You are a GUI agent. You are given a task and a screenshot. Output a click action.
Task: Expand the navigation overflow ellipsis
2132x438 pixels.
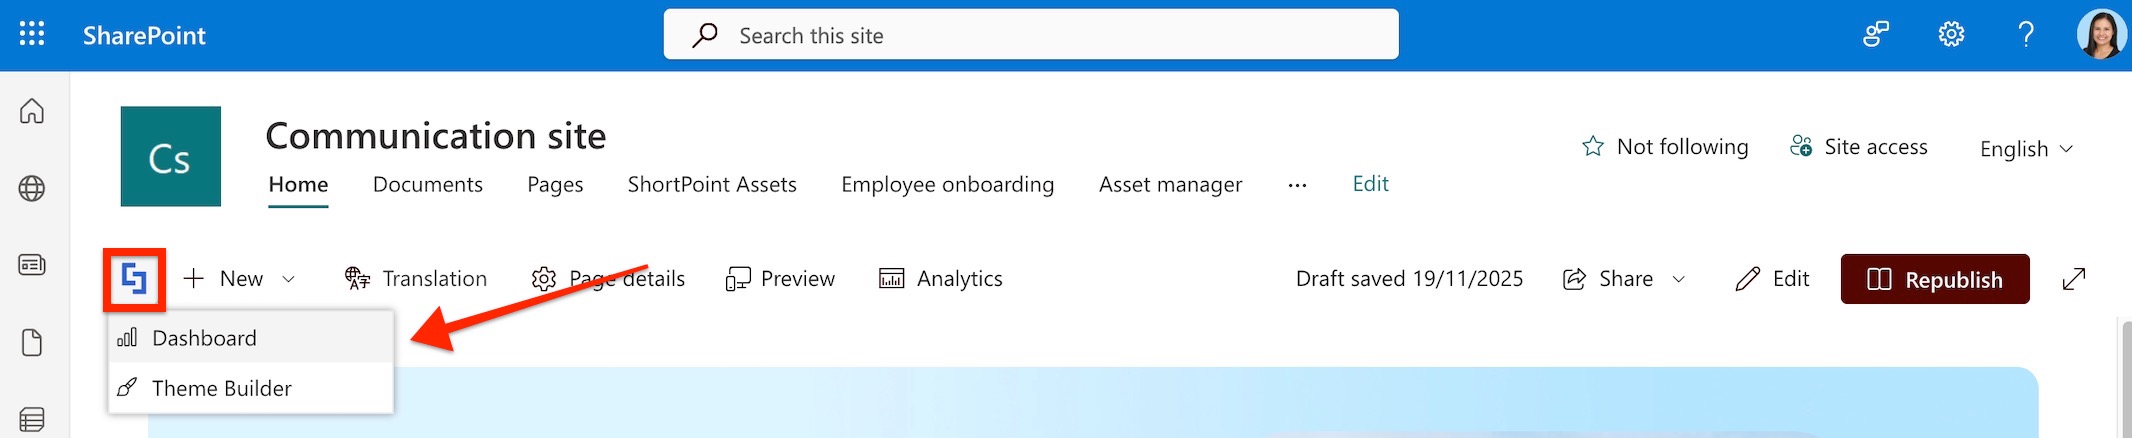[1297, 186]
